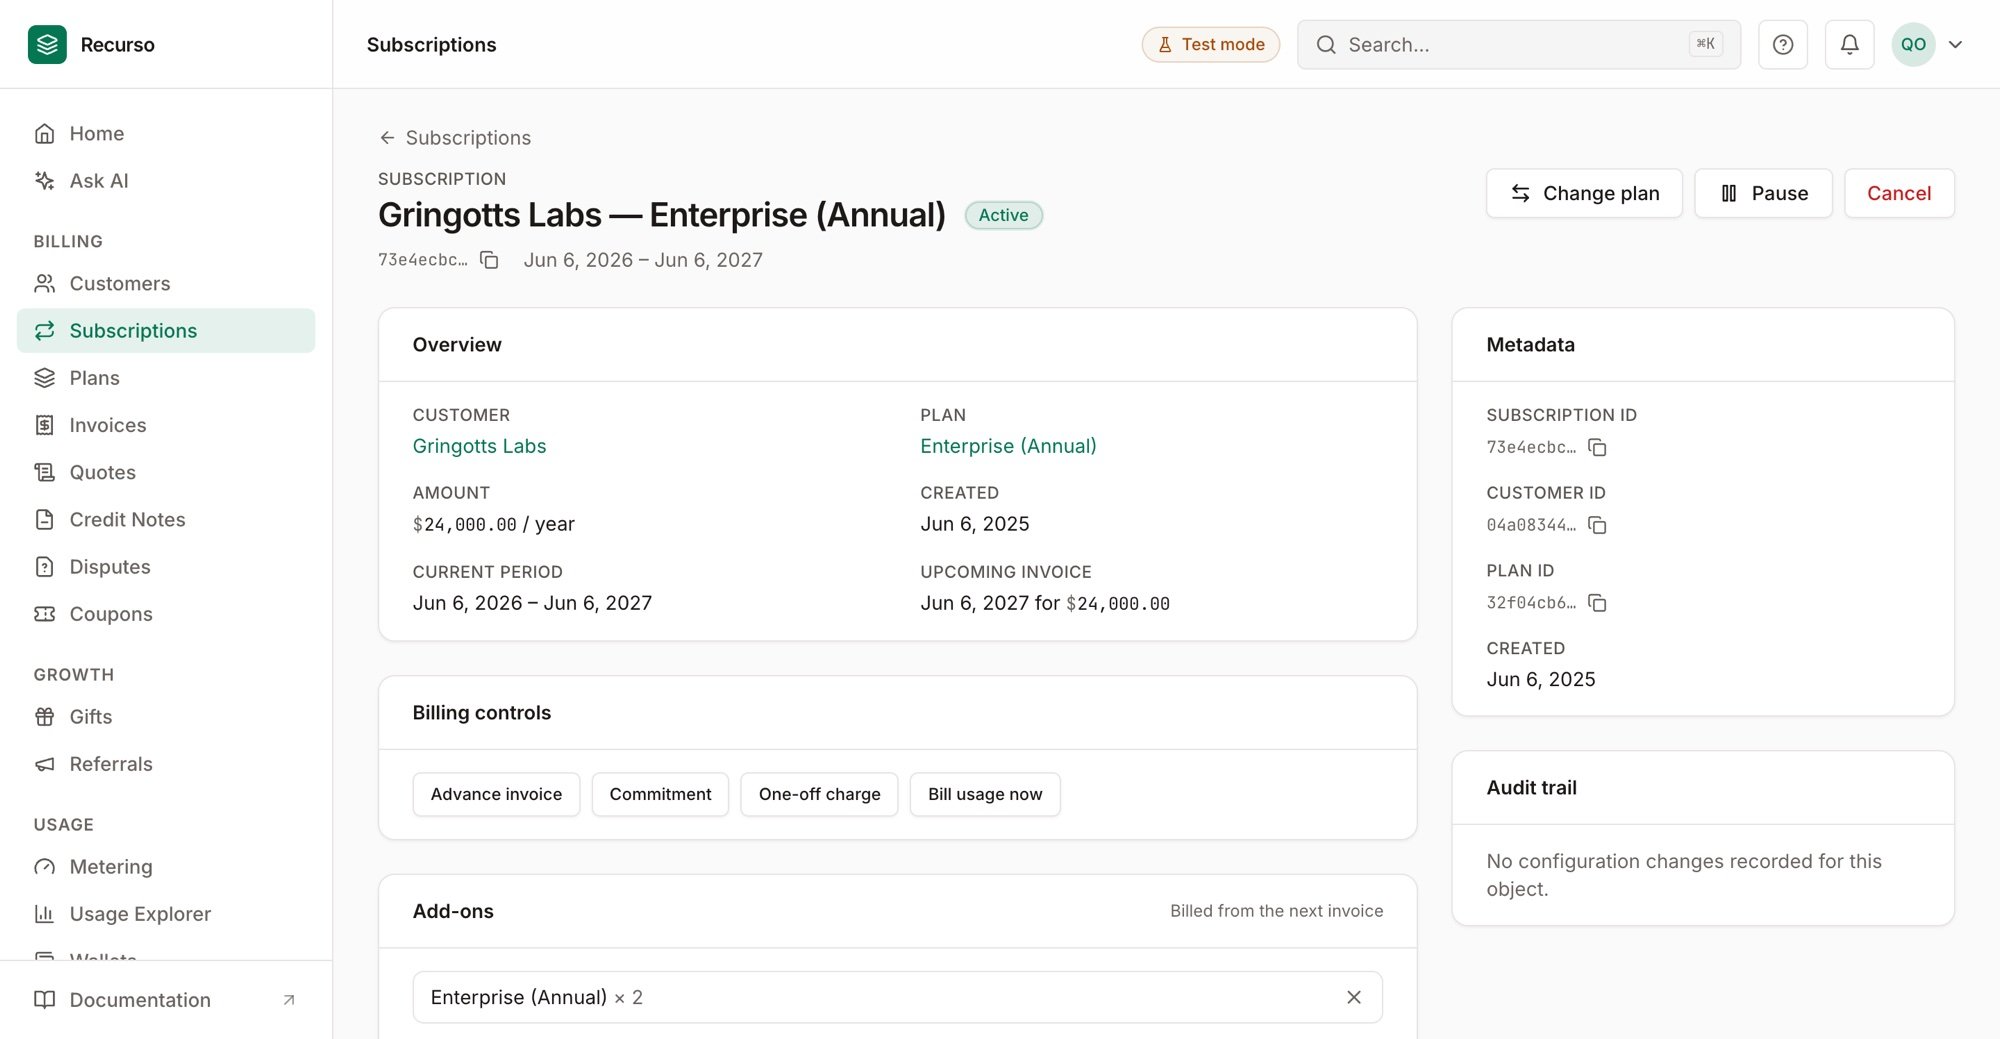Click Bill usage now
Image resolution: width=2000 pixels, height=1039 pixels.
point(985,794)
